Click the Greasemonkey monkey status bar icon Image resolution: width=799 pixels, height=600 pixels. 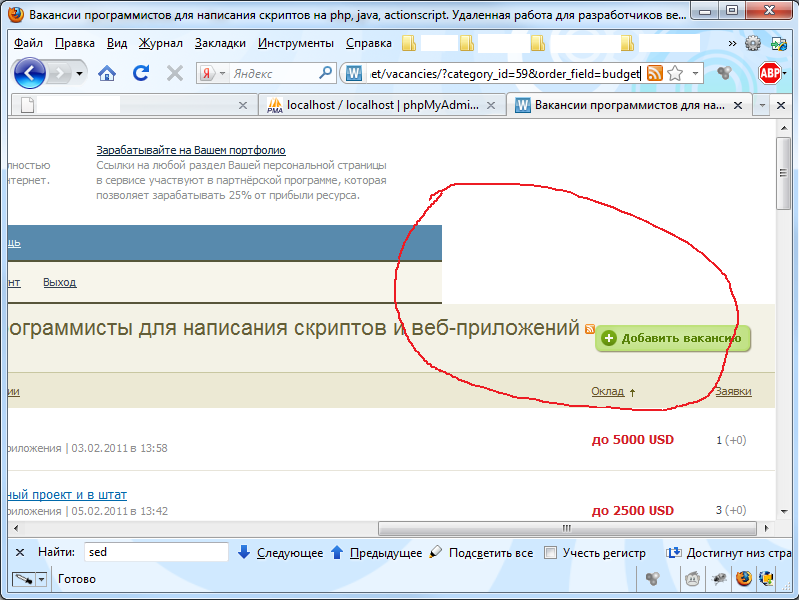[x=692, y=579]
